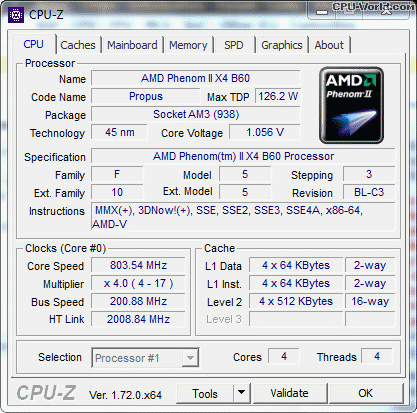The image size is (417, 413).
Task: Click the Technology value 45 nm
Action: [119, 132]
